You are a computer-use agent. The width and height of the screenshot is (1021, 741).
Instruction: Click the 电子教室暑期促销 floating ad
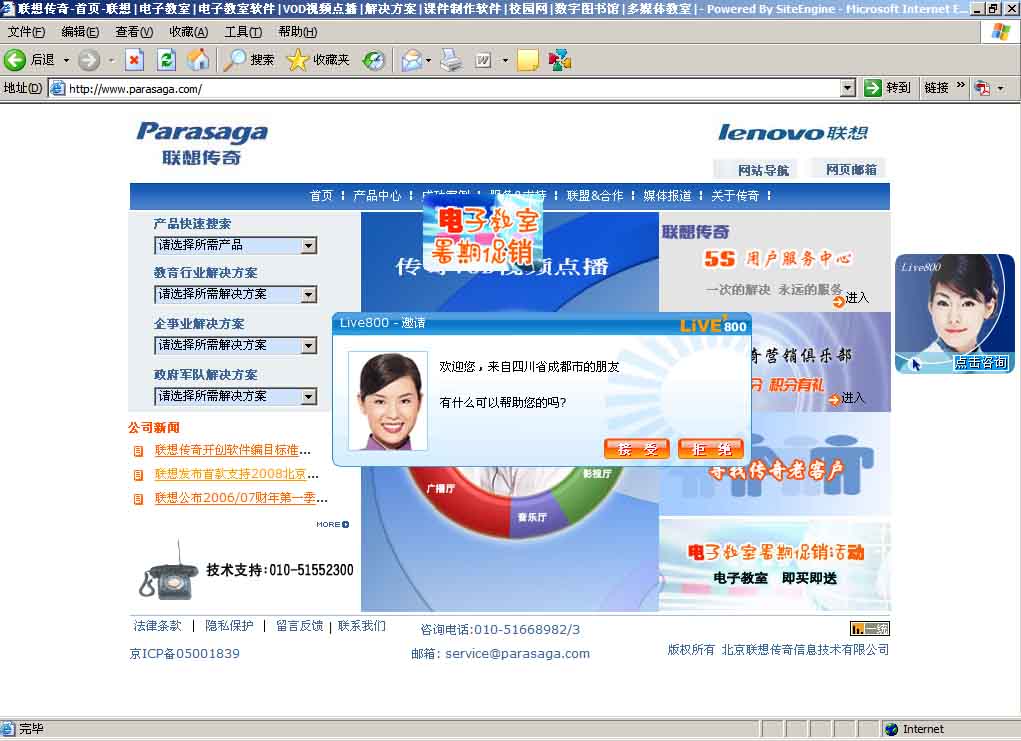coord(483,233)
